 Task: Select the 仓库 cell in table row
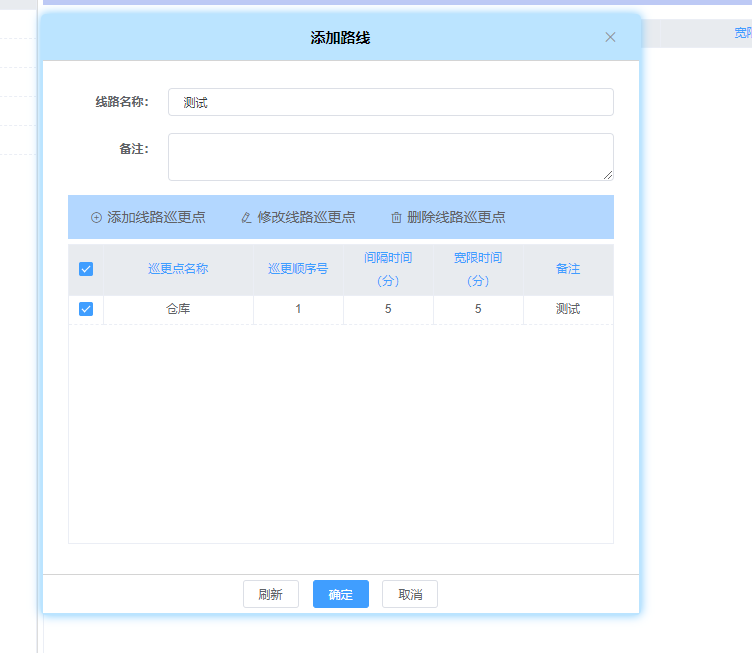tap(178, 309)
